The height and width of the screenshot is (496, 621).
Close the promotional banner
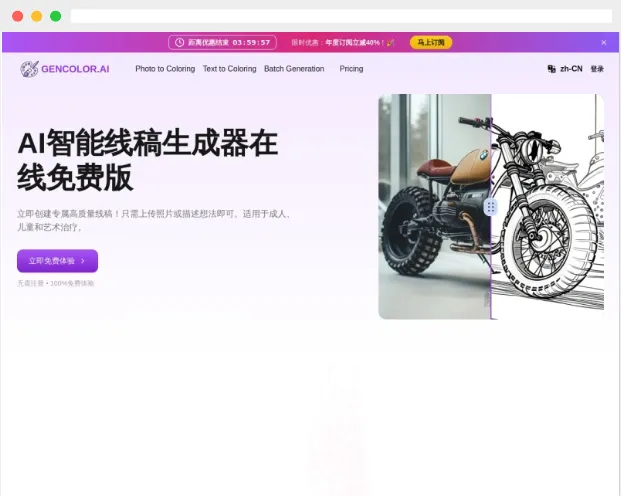(x=603, y=43)
